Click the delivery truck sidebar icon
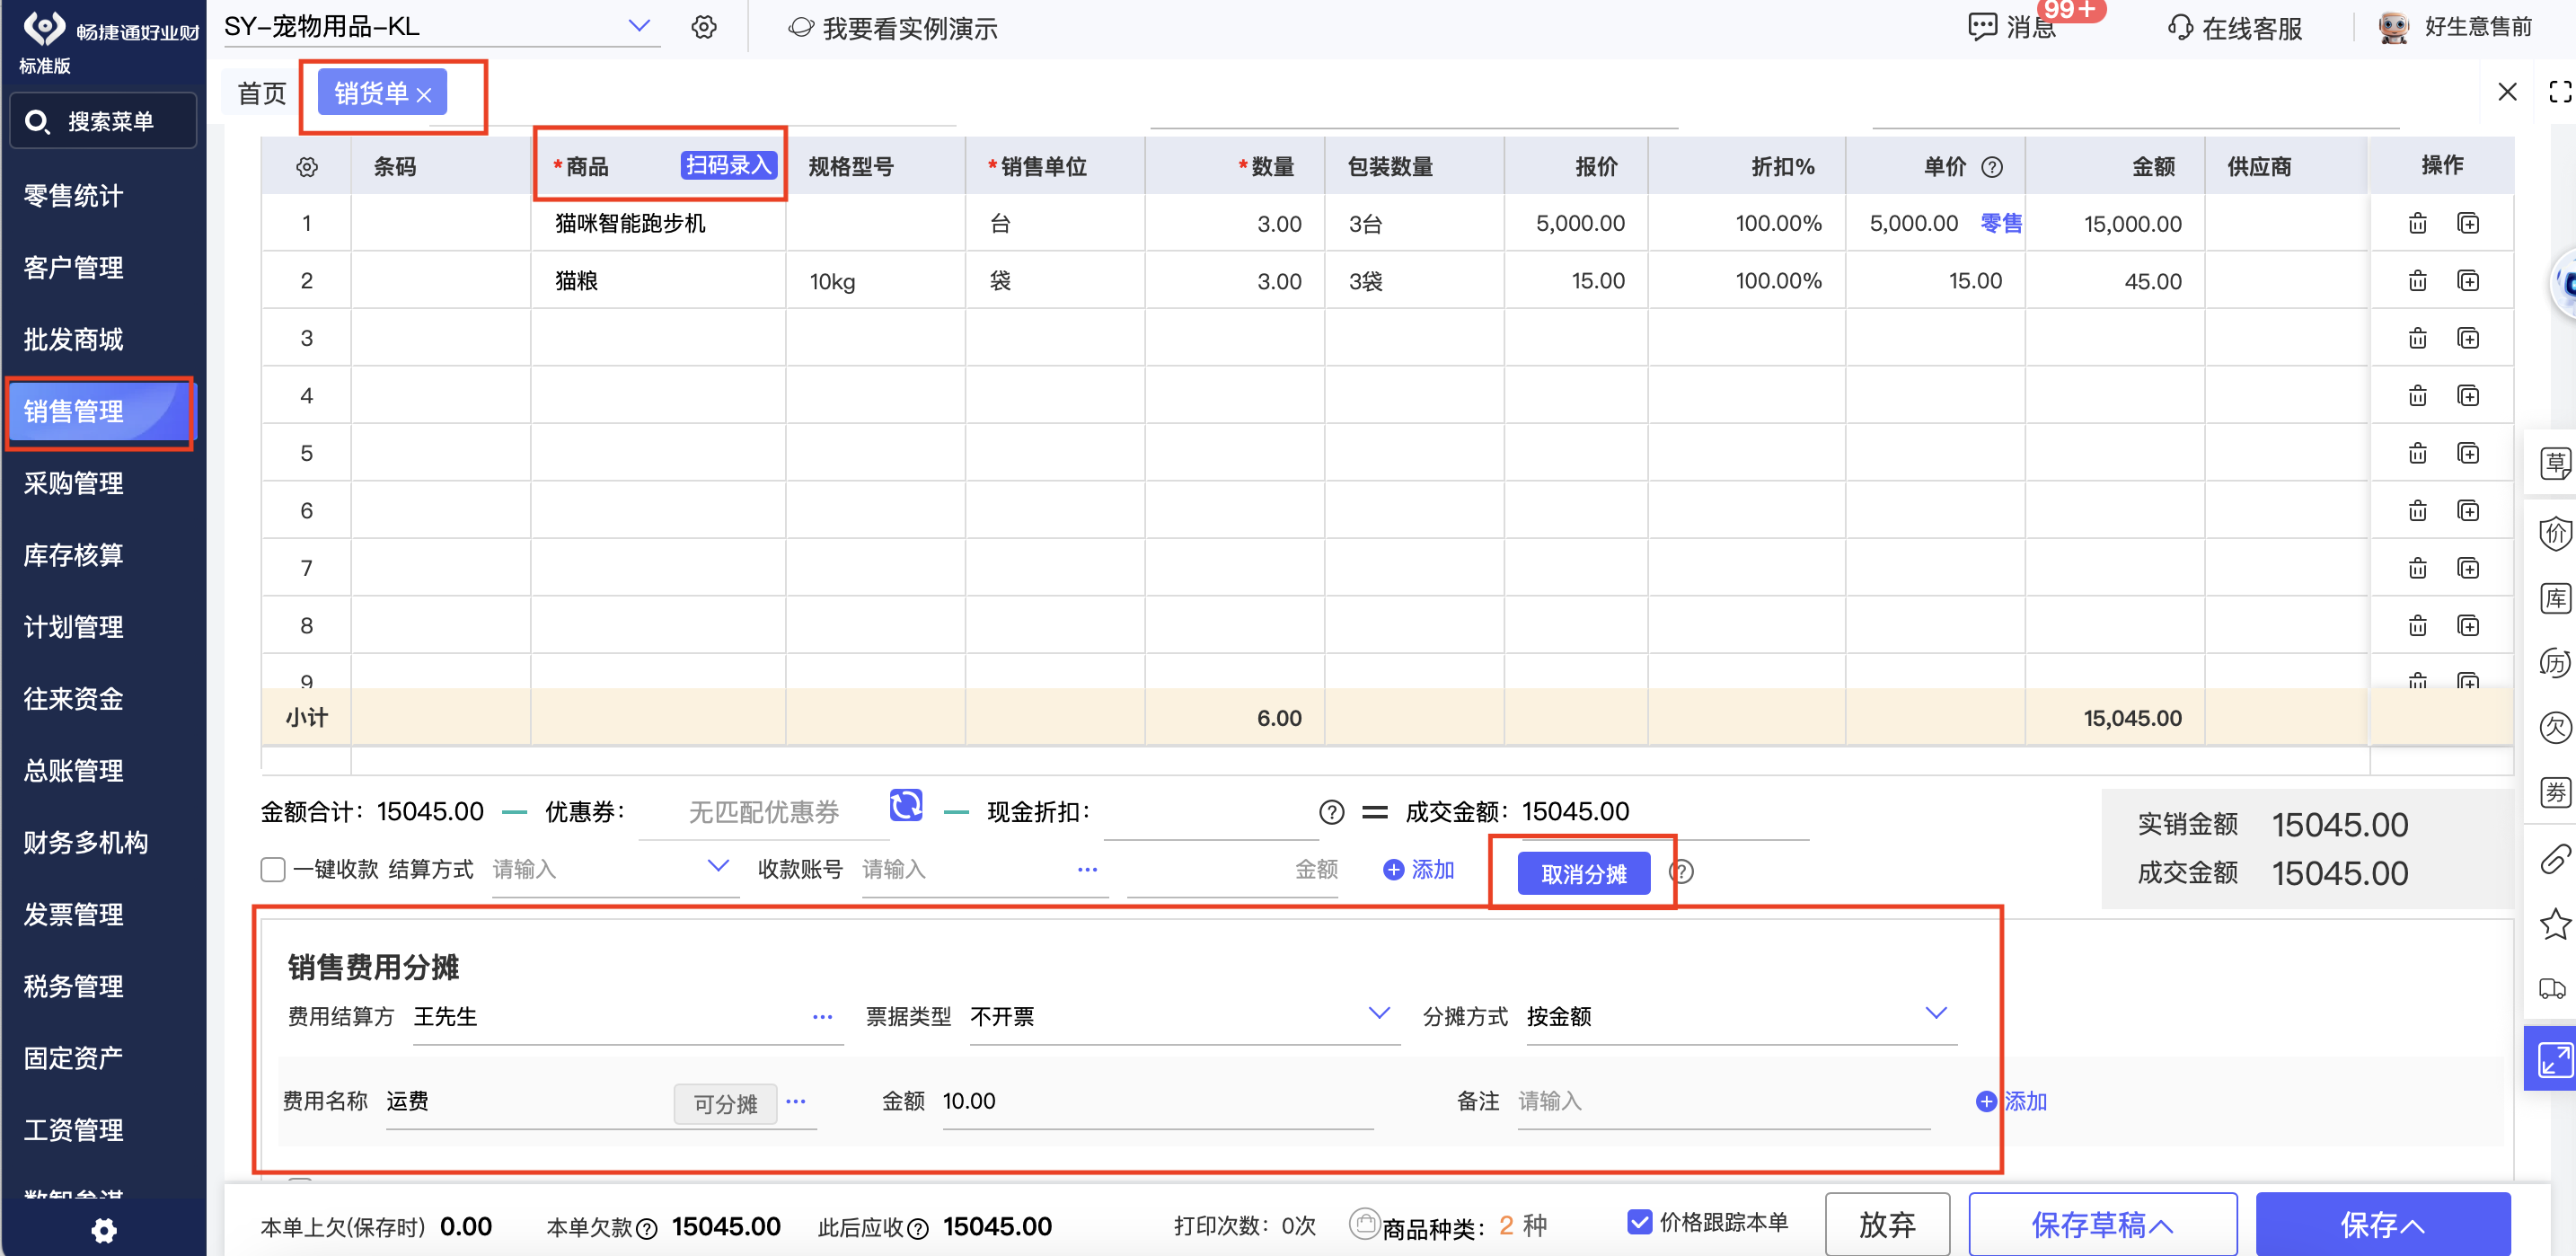The height and width of the screenshot is (1256, 2576). coord(2552,988)
